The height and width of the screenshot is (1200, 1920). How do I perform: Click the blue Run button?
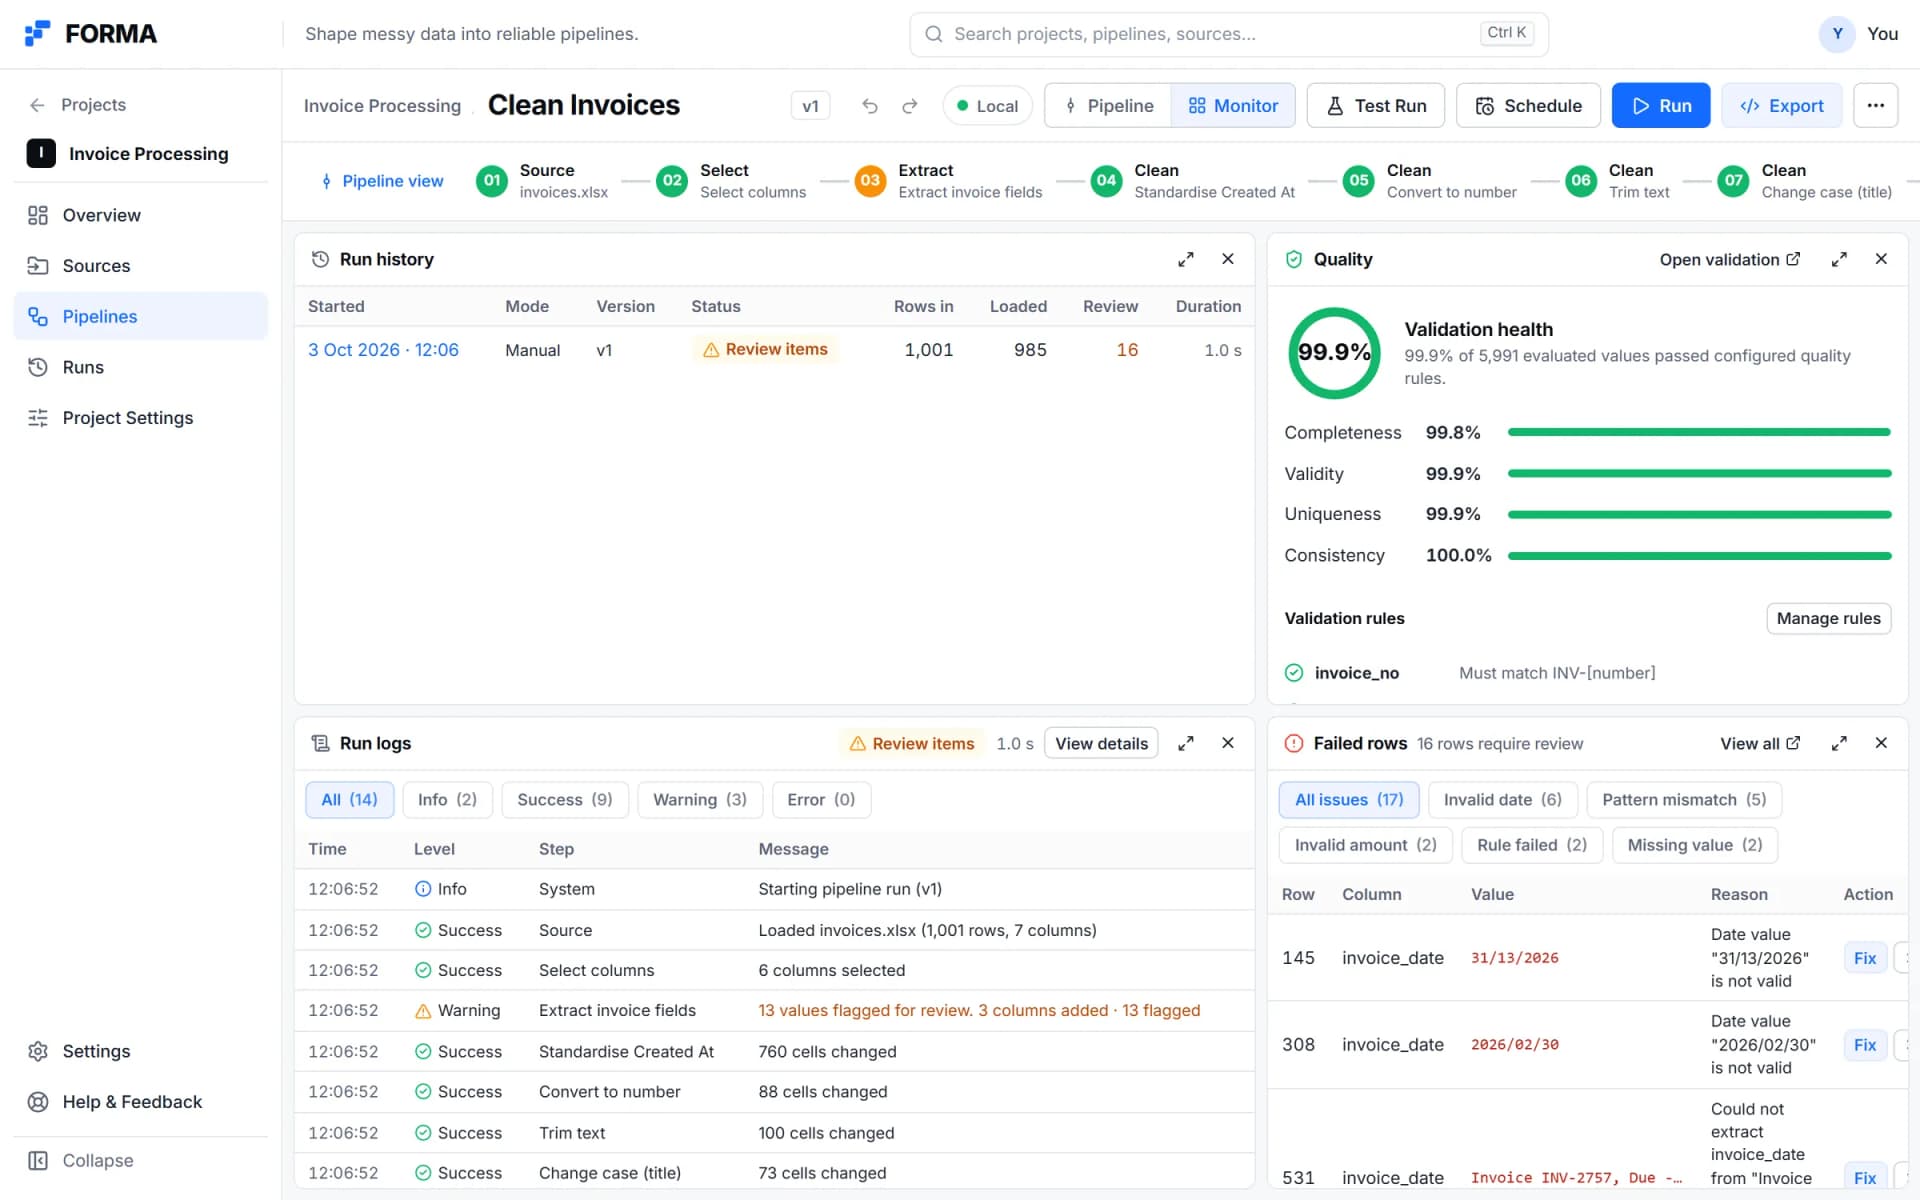pyautogui.click(x=1661, y=106)
